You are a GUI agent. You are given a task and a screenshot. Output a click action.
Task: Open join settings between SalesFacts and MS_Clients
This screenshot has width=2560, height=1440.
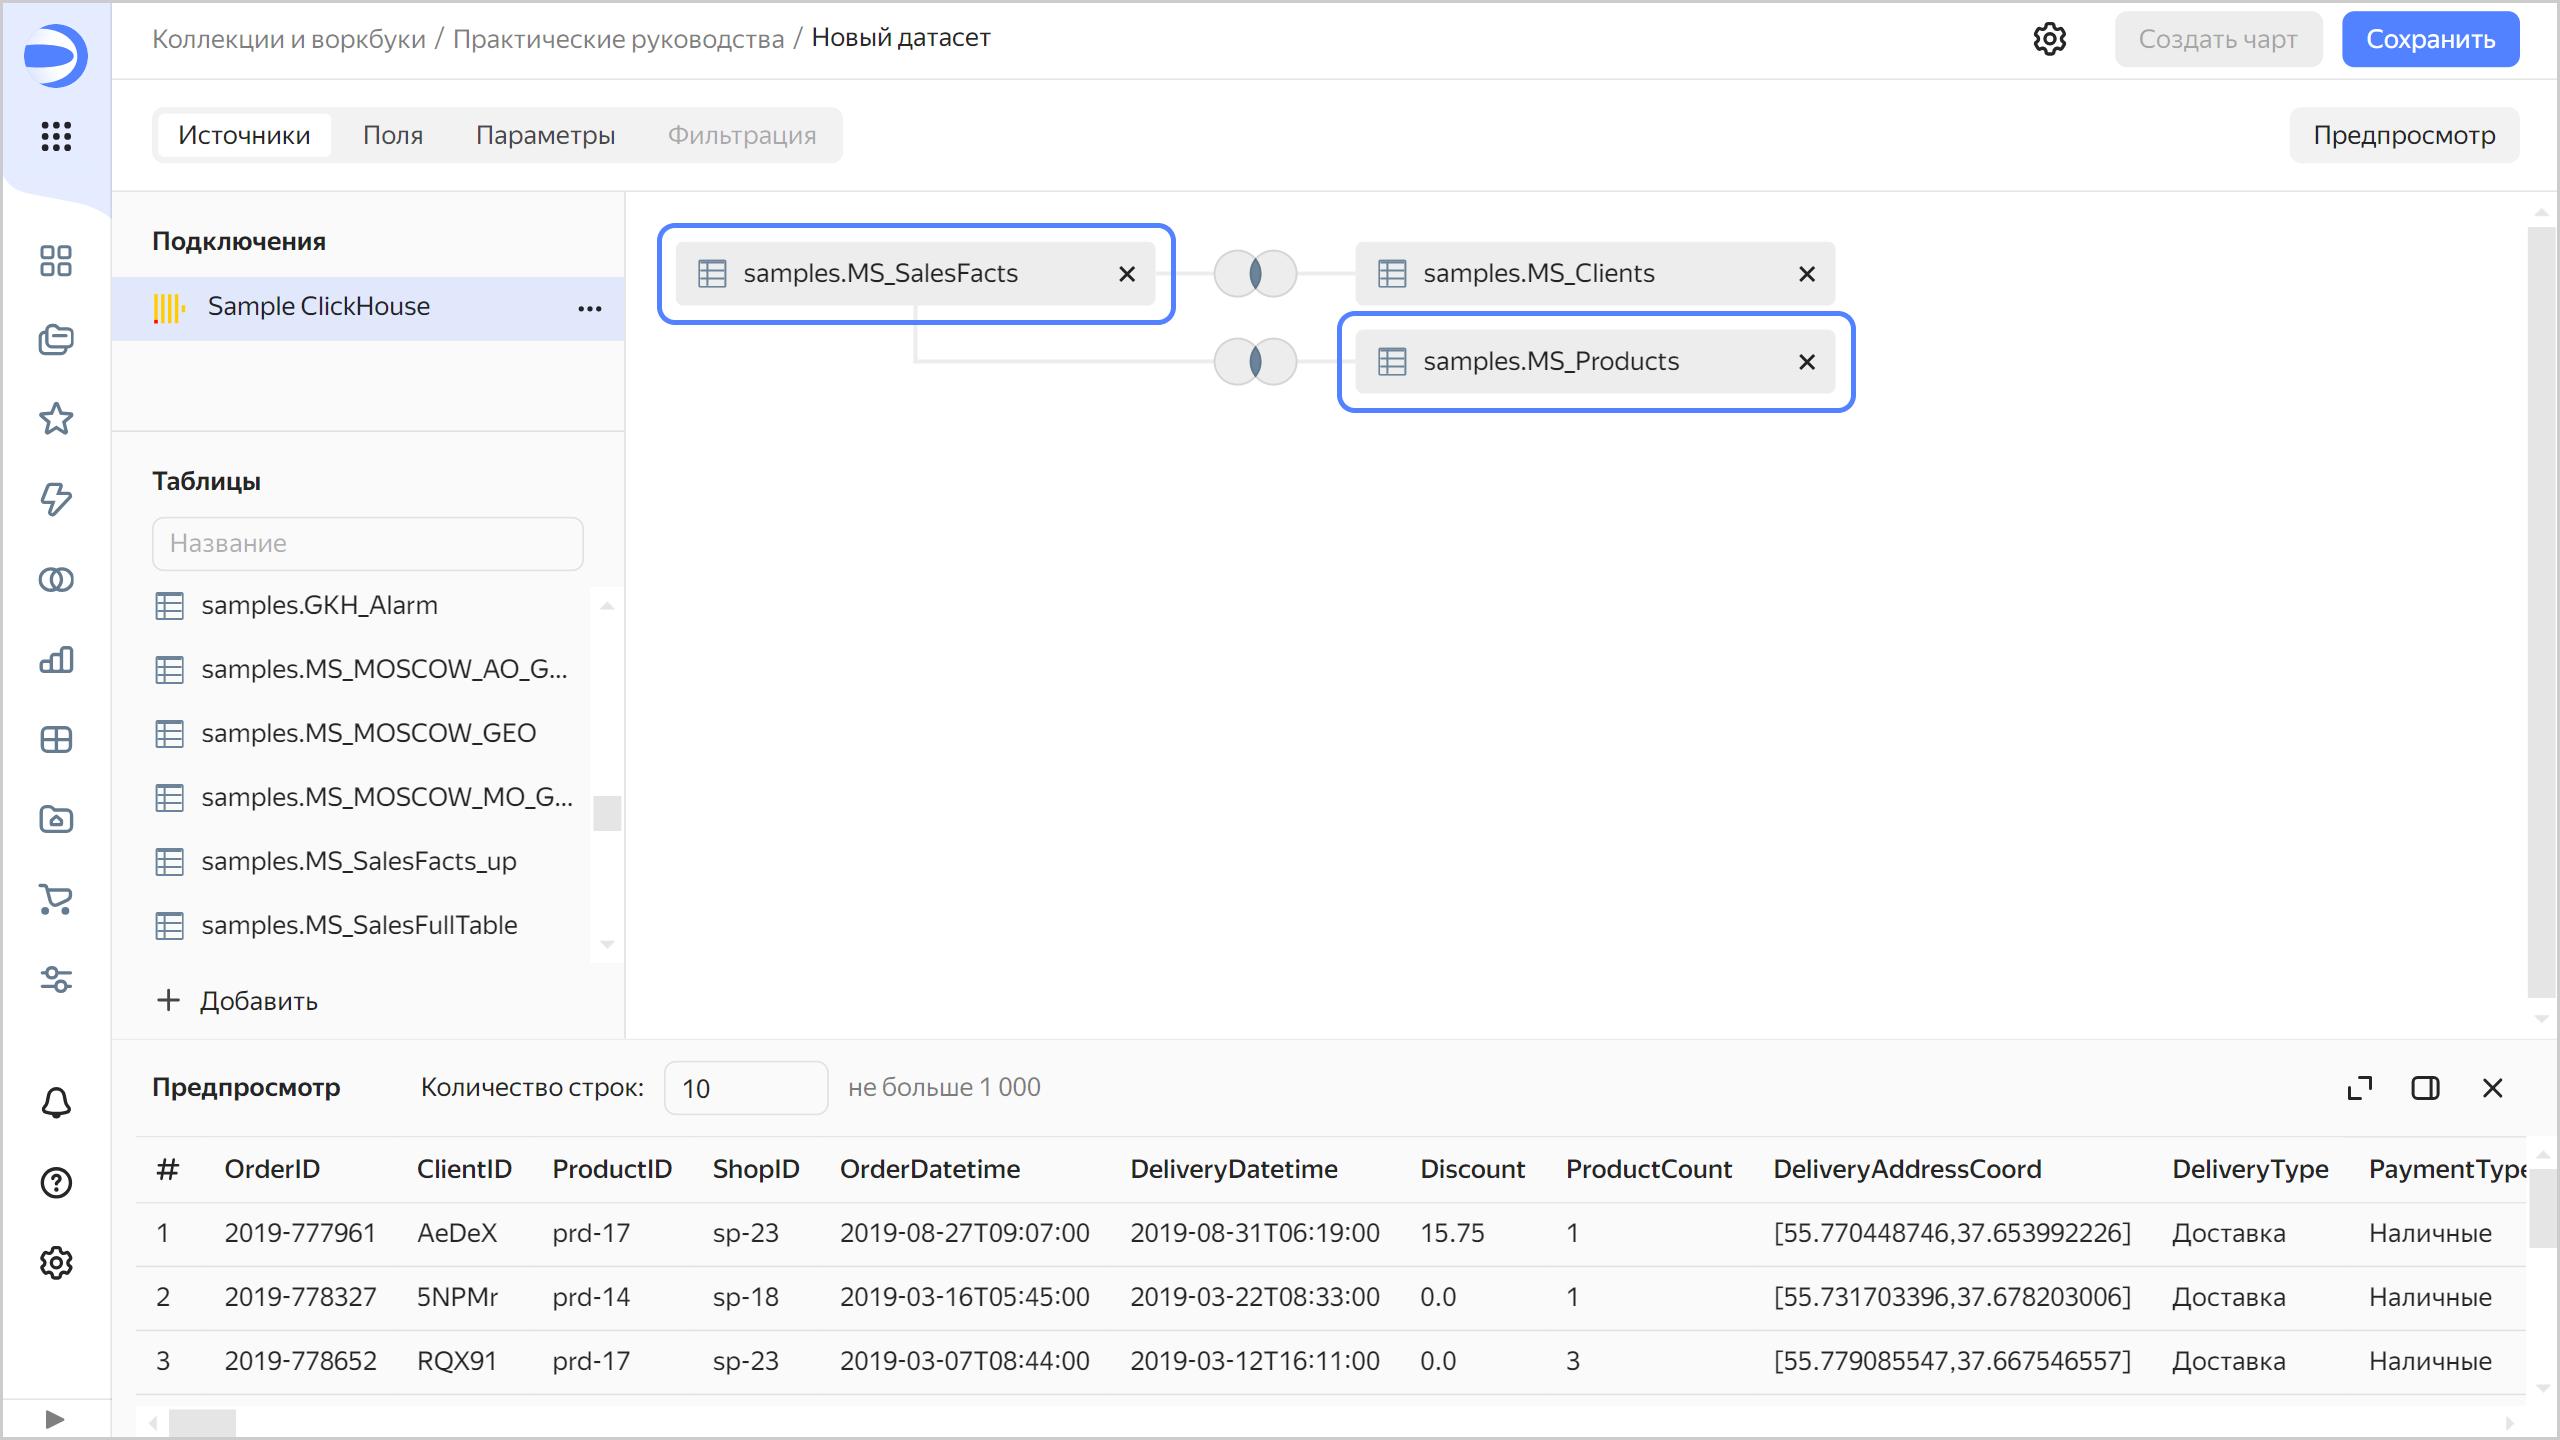[x=1255, y=273]
